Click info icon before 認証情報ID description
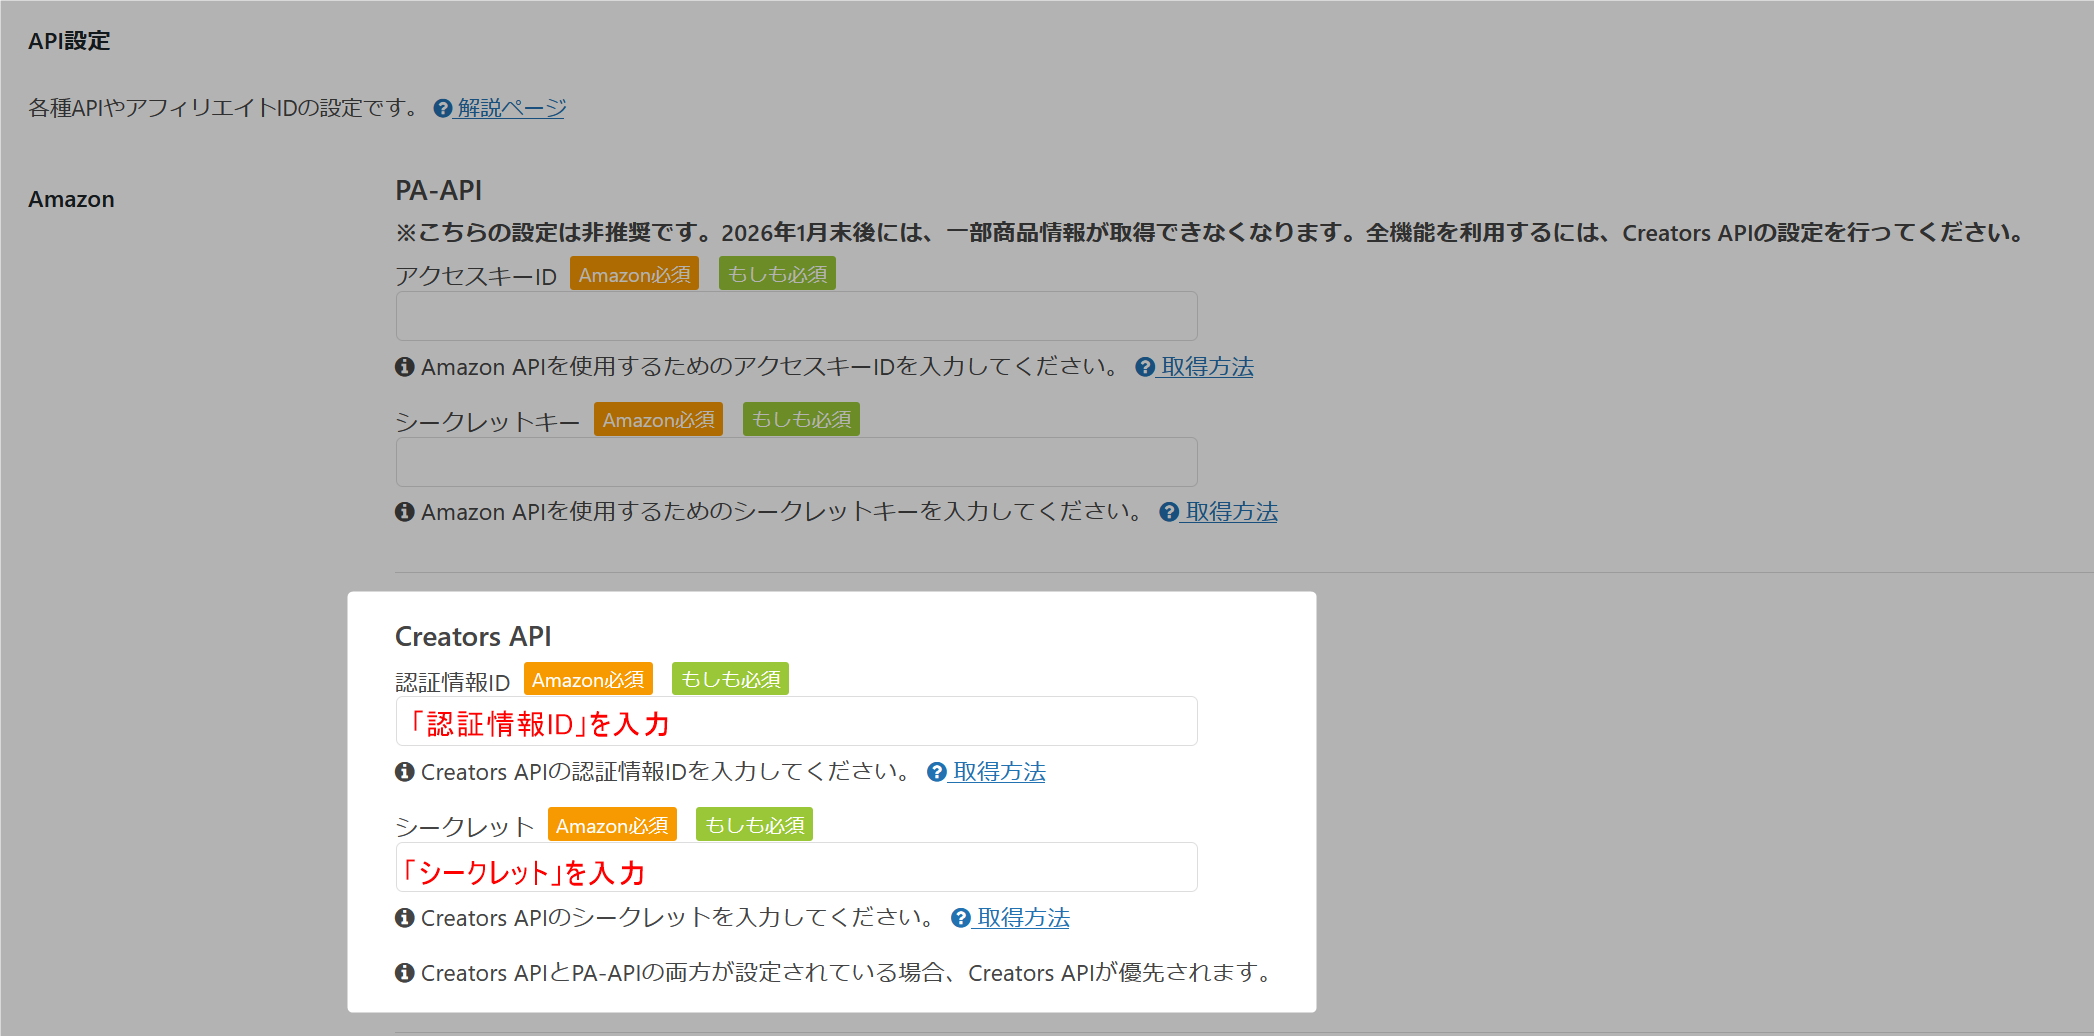The image size is (2094, 1036). [405, 772]
